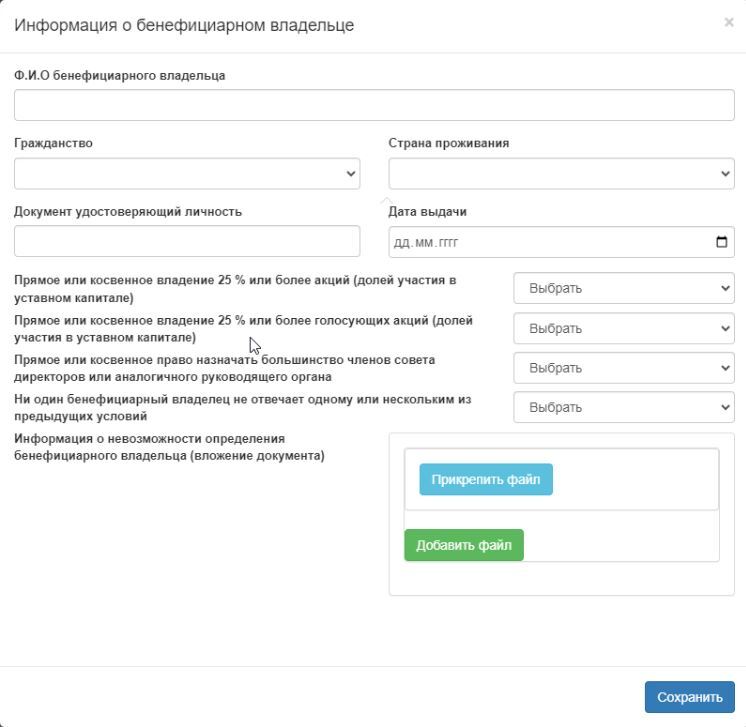Click into the Документ удостоверяющий личность text box
This screenshot has height=727, width=746.
(x=187, y=241)
